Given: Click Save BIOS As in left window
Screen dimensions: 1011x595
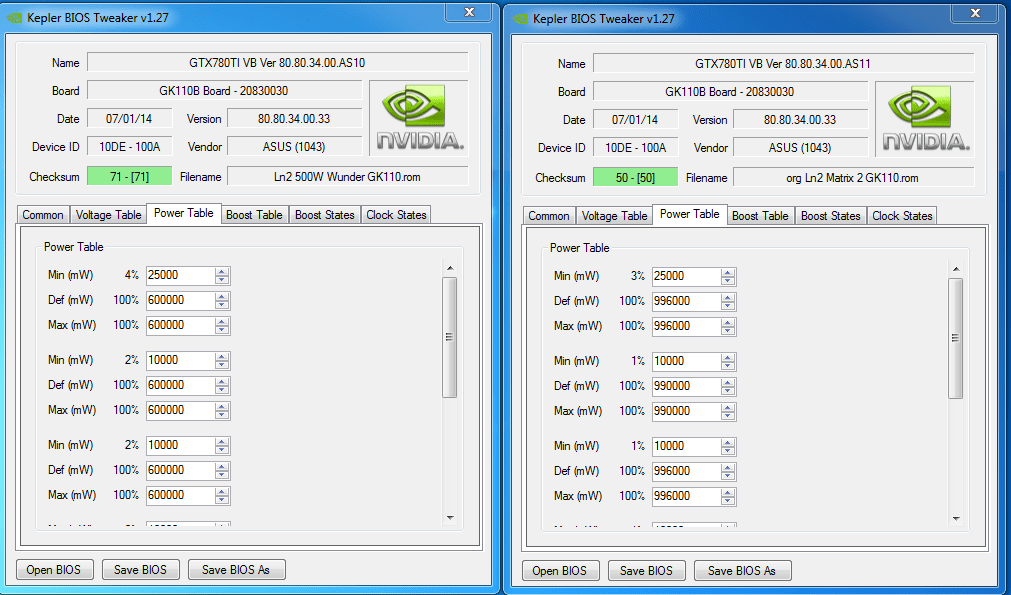Looking at the screenshot, I should click(236, 570).
